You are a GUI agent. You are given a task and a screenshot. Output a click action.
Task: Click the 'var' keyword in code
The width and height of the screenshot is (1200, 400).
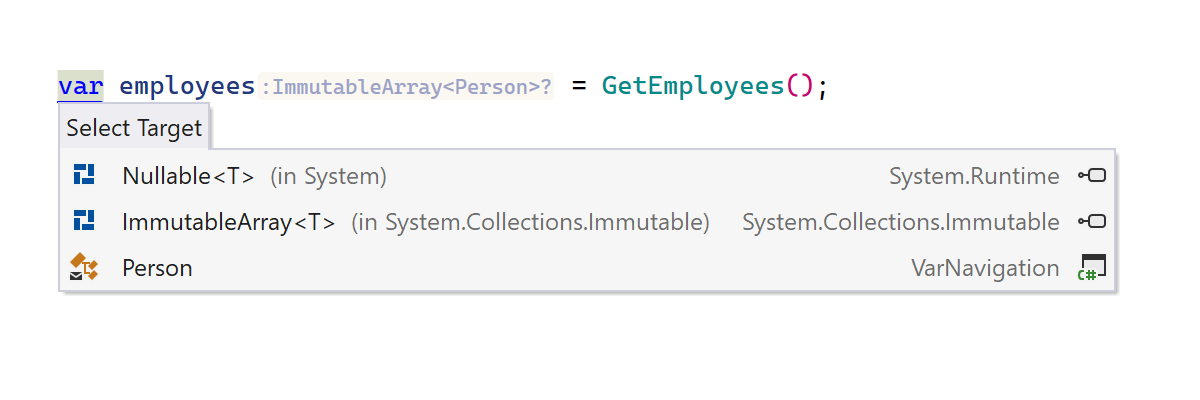(x=80, y=86)
